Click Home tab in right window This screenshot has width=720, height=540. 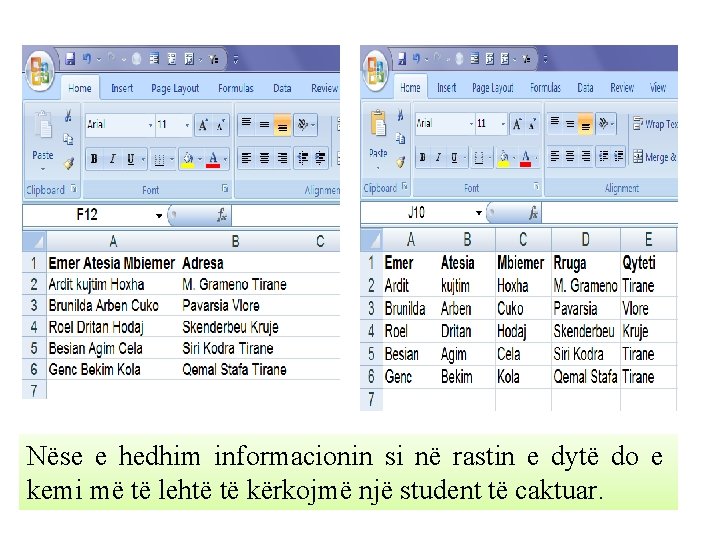(410, 87)
